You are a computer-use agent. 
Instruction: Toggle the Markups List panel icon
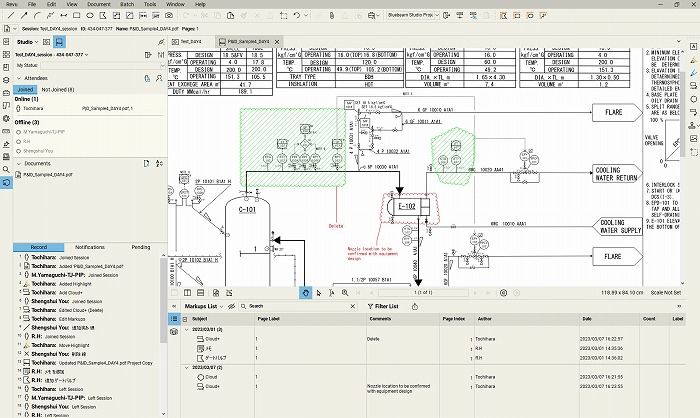coord(174,318)
